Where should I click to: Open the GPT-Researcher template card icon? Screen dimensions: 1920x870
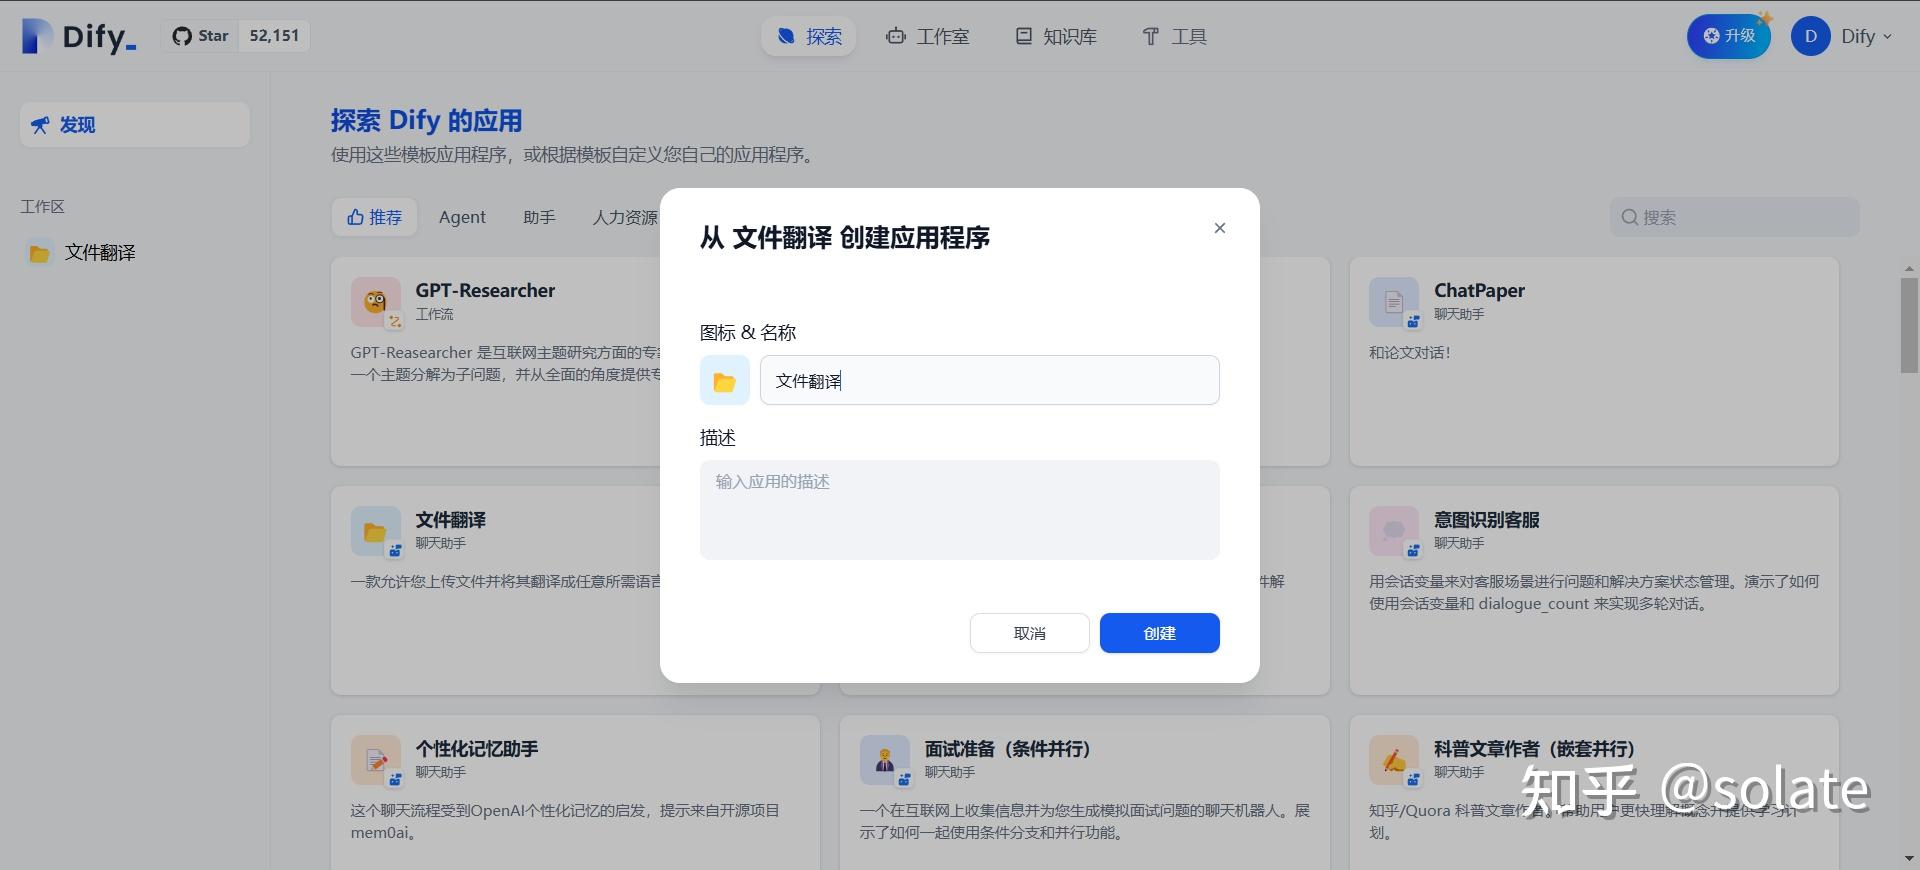point(376,302)
